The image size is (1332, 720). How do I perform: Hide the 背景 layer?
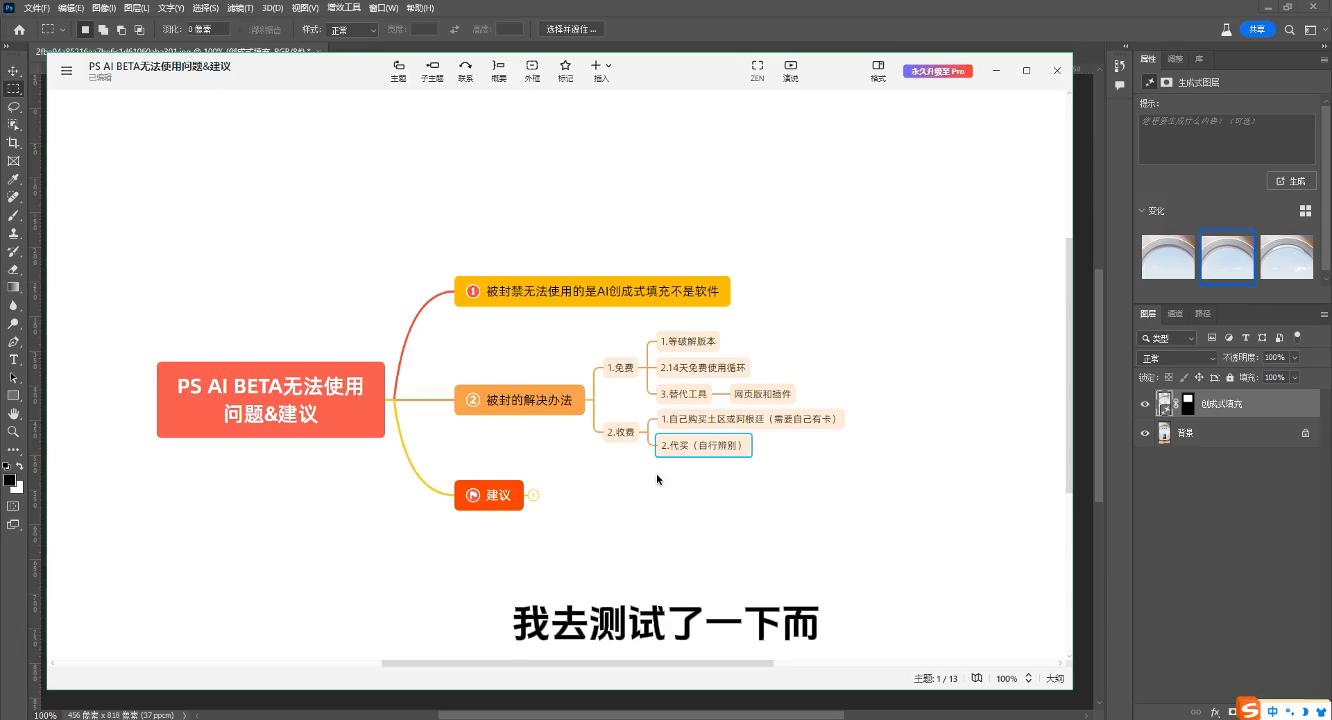pos(1146,433)
